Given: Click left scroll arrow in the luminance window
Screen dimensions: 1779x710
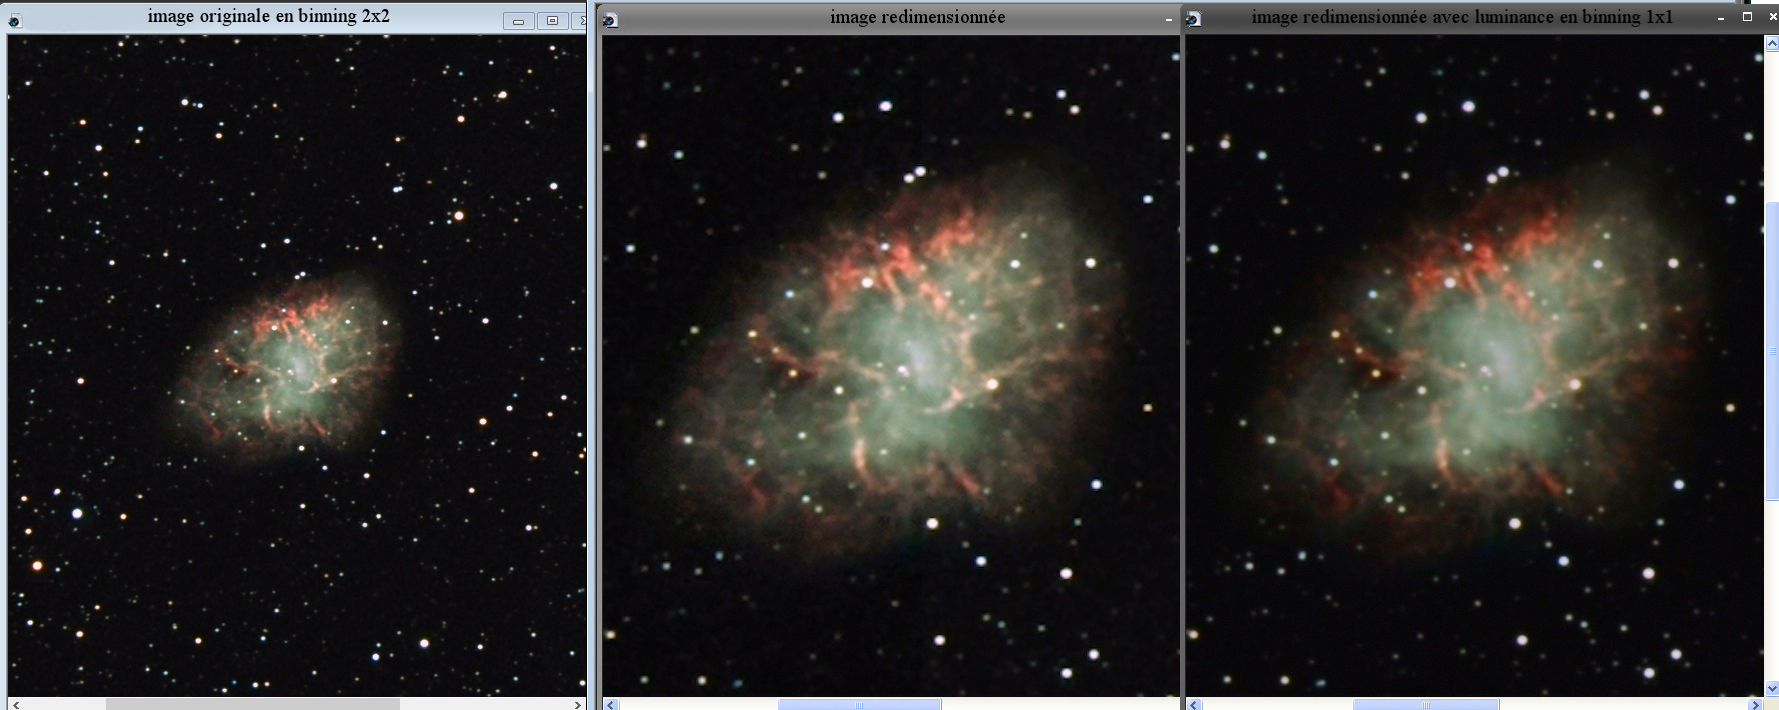Looking at the screenshot, I should tap(1194, 704).
